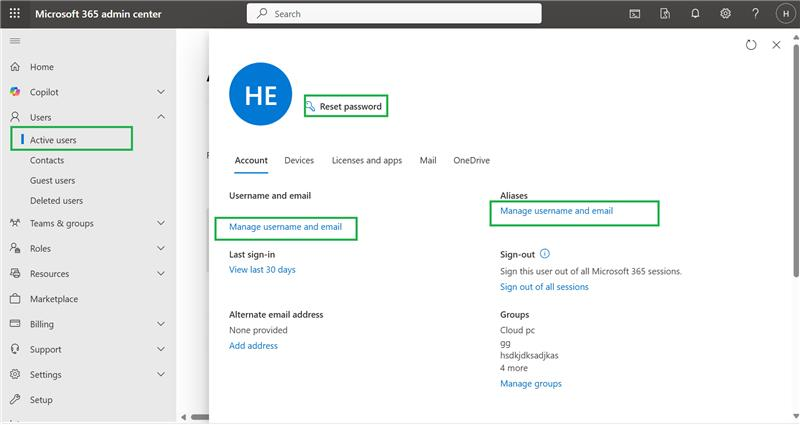The height and width of the screenshot is (425, 800).
Task: Switch to the OneDrive tab
Action: tap(471, 160)
